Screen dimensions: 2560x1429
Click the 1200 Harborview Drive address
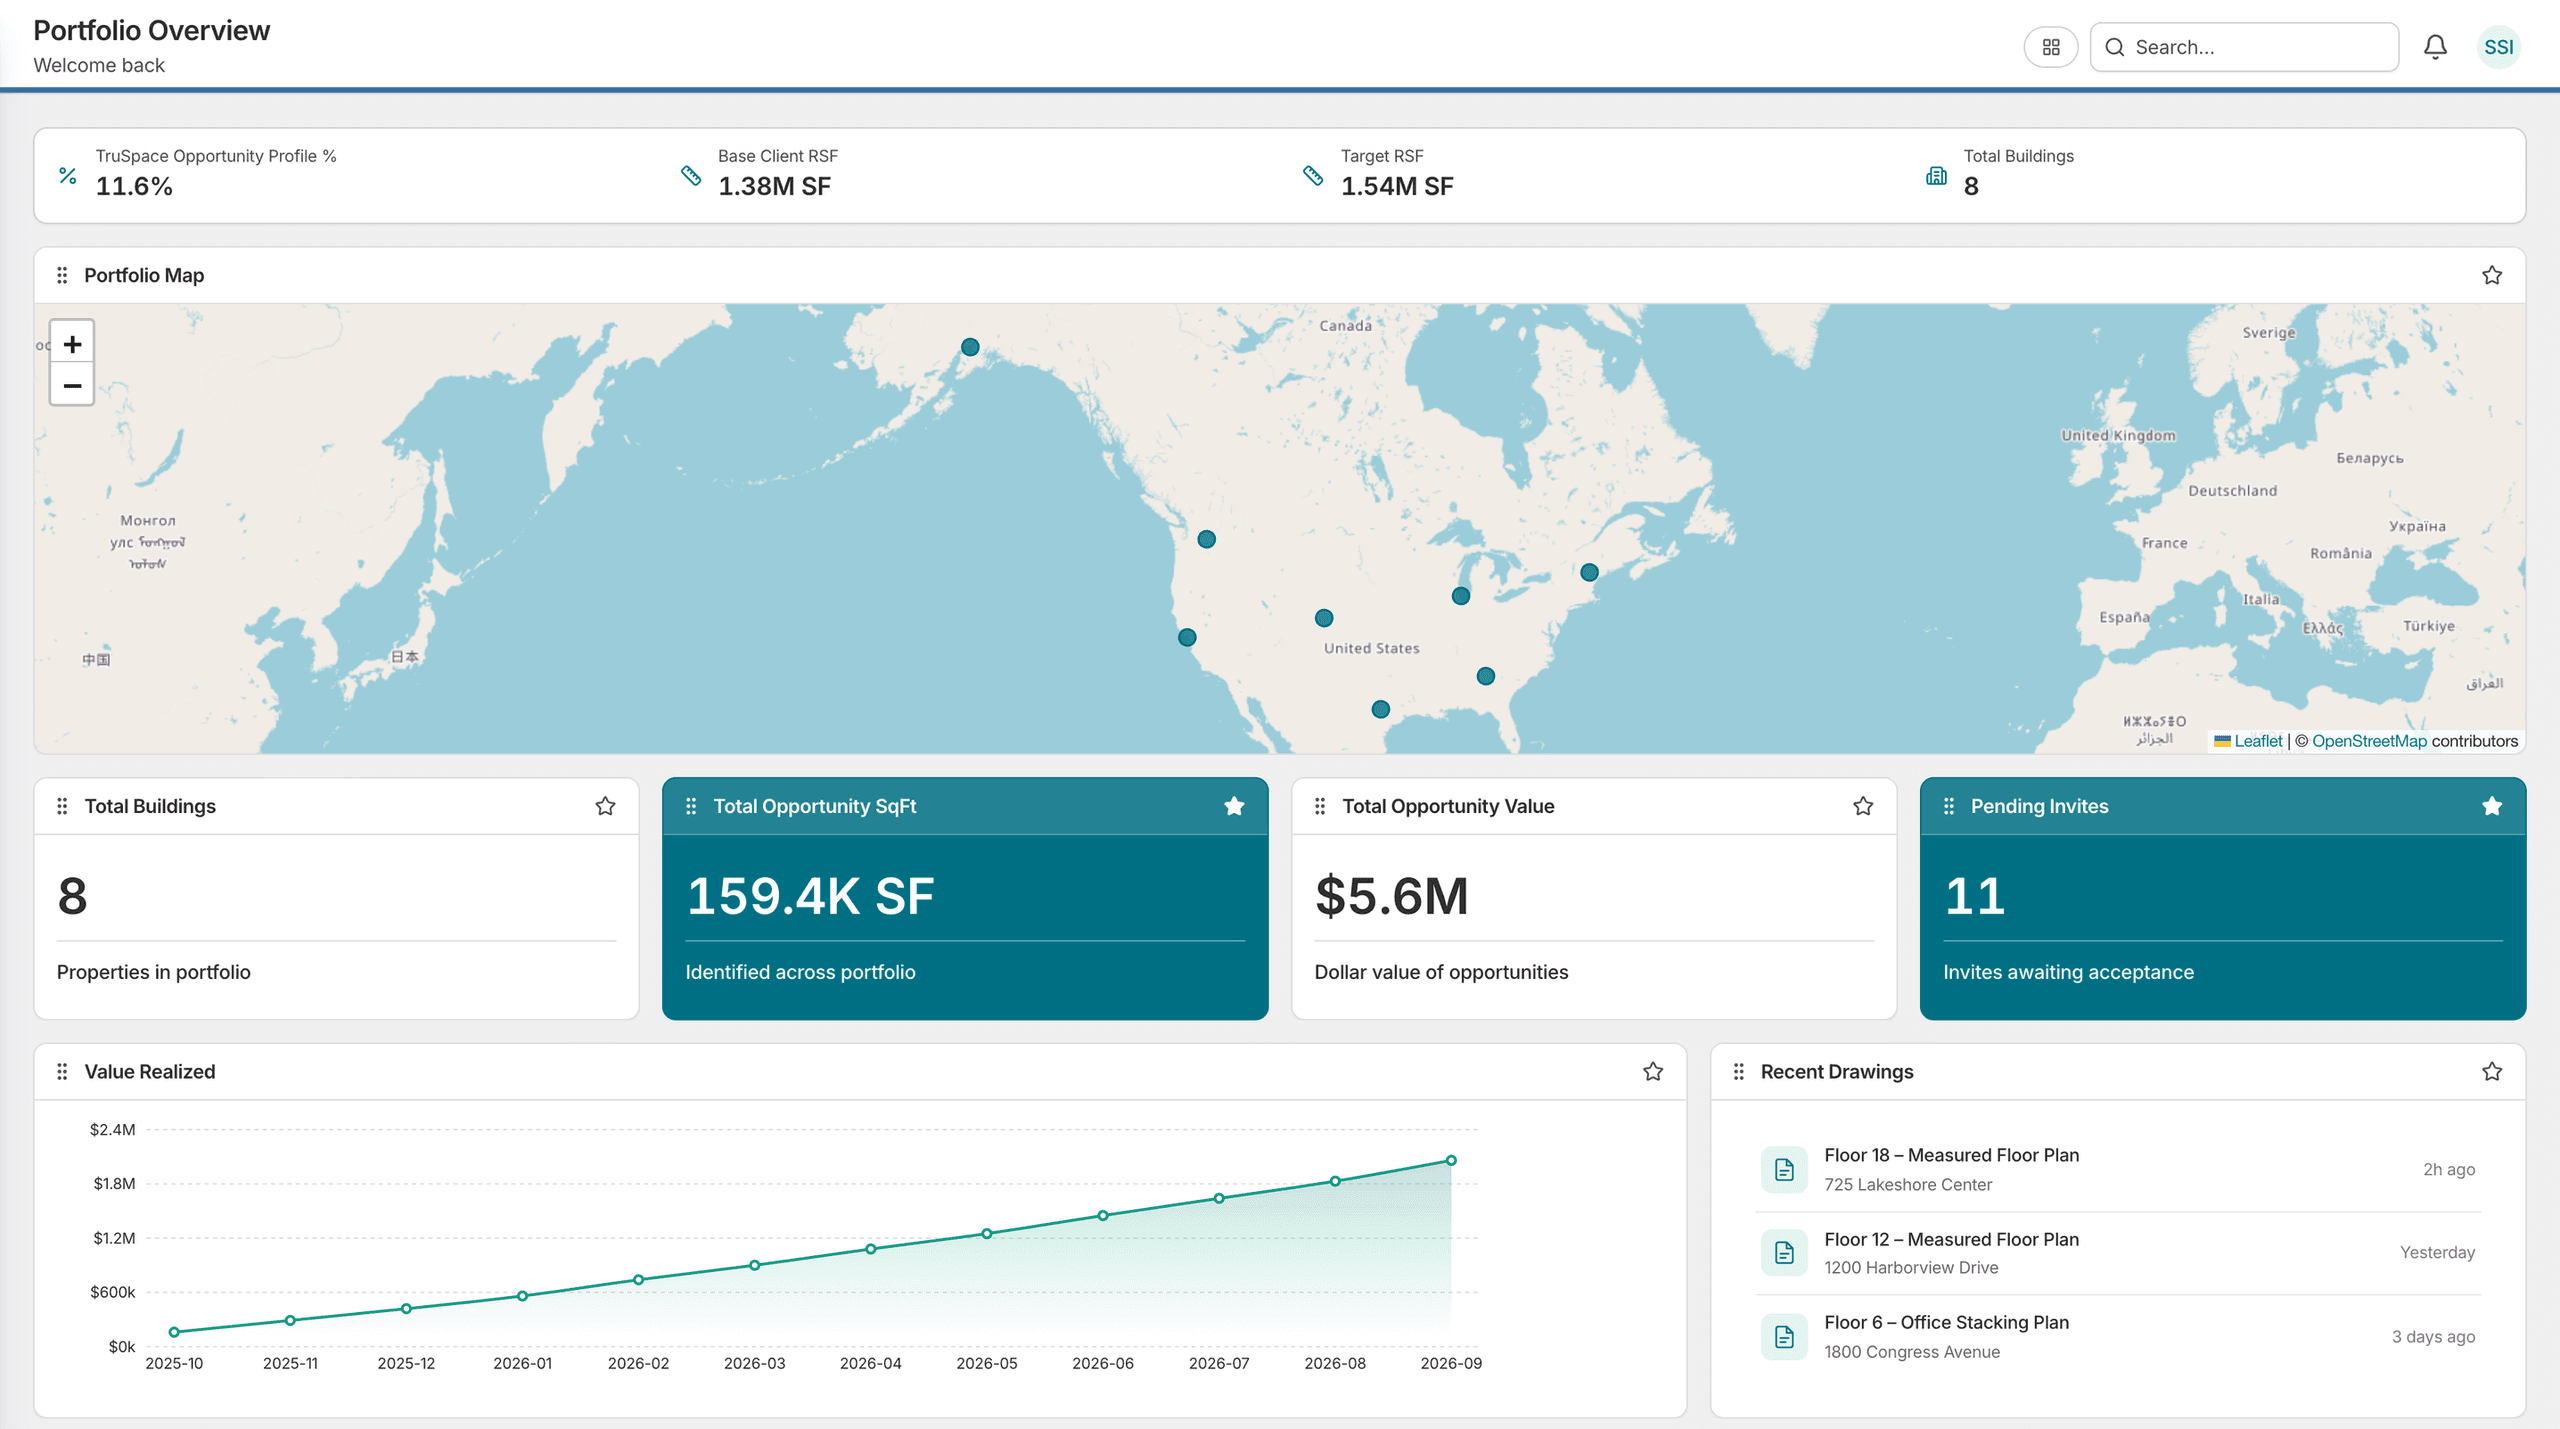pyautogui.click(x=1910, y=1268)
